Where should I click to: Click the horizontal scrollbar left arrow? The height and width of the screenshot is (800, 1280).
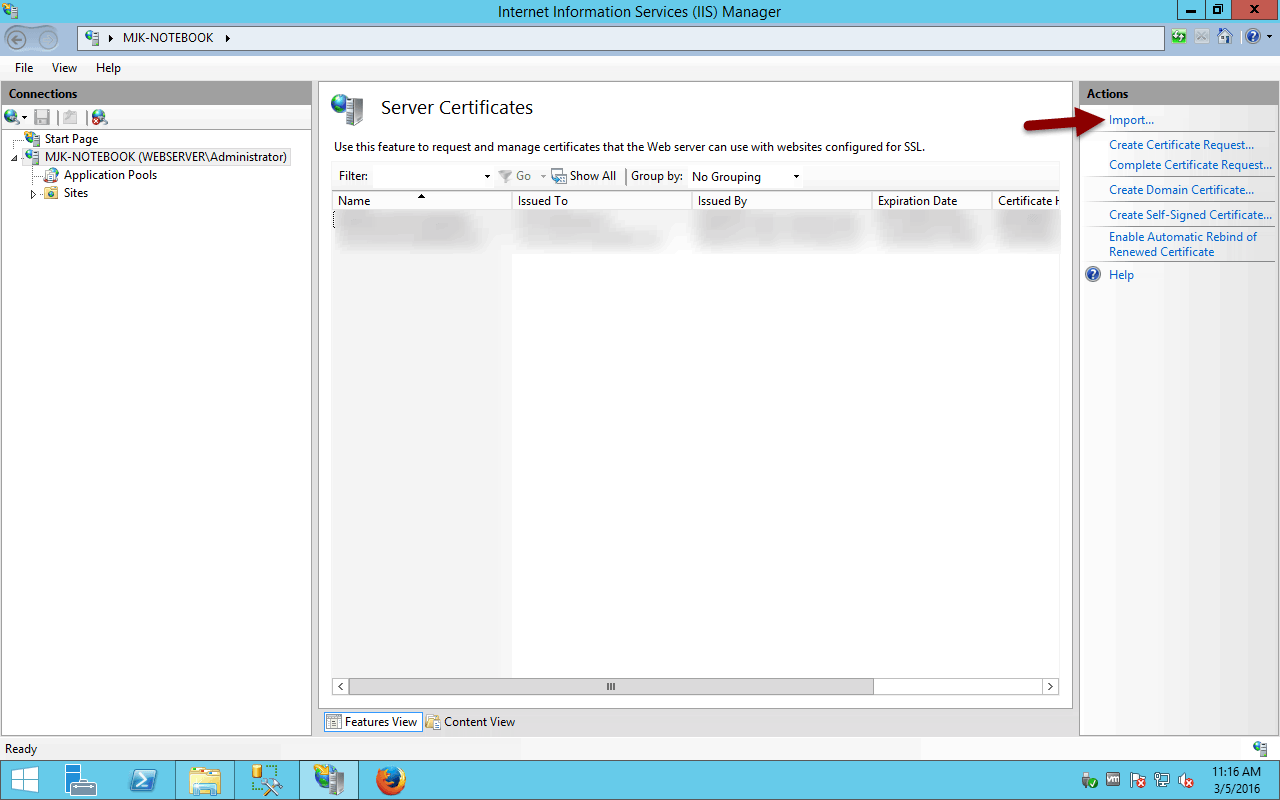pos(341,687)
